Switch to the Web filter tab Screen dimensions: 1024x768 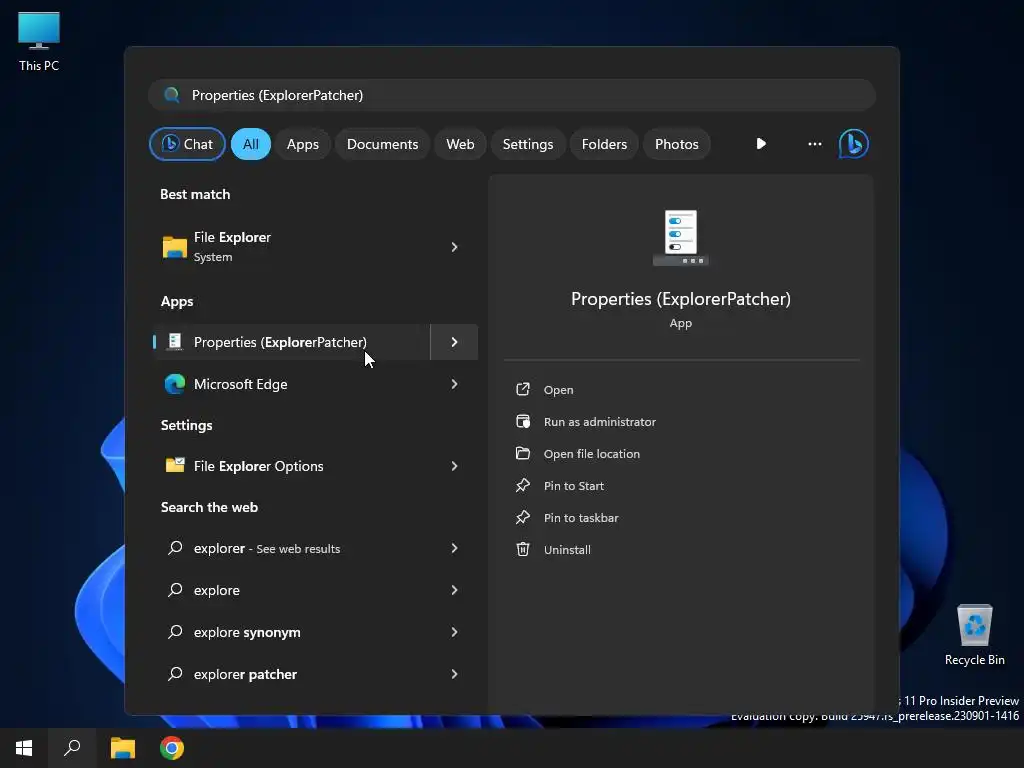tap(460, 144)
